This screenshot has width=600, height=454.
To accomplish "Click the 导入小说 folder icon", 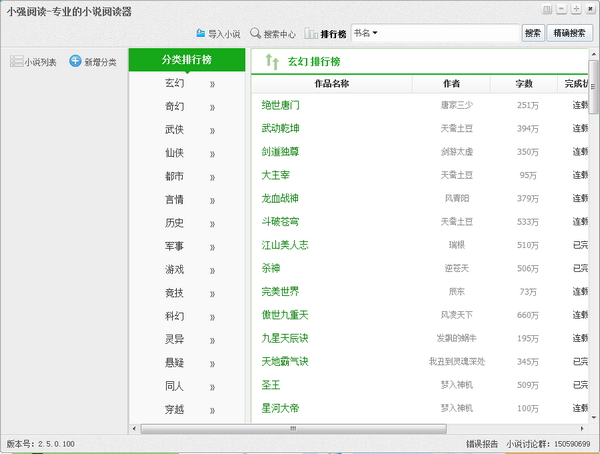I will coord(201,33).
